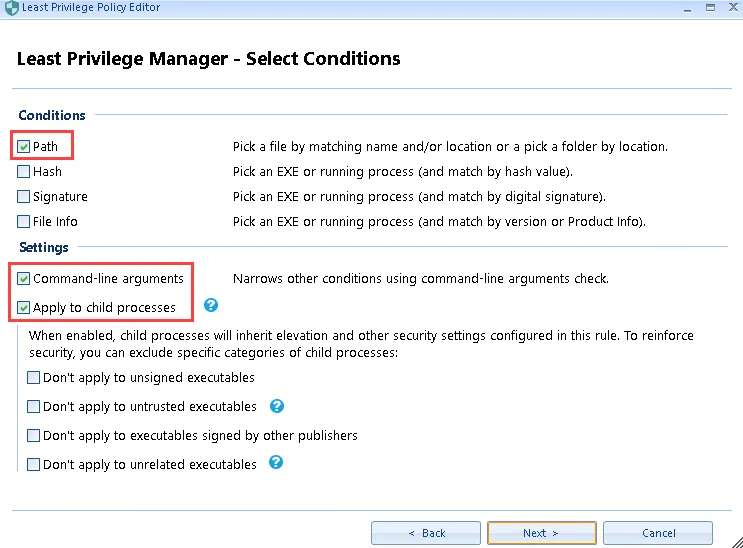This screenshot has height=548, width=743.
Task: Uncheck the Path condition checkbox
Action: coord(24,147)
